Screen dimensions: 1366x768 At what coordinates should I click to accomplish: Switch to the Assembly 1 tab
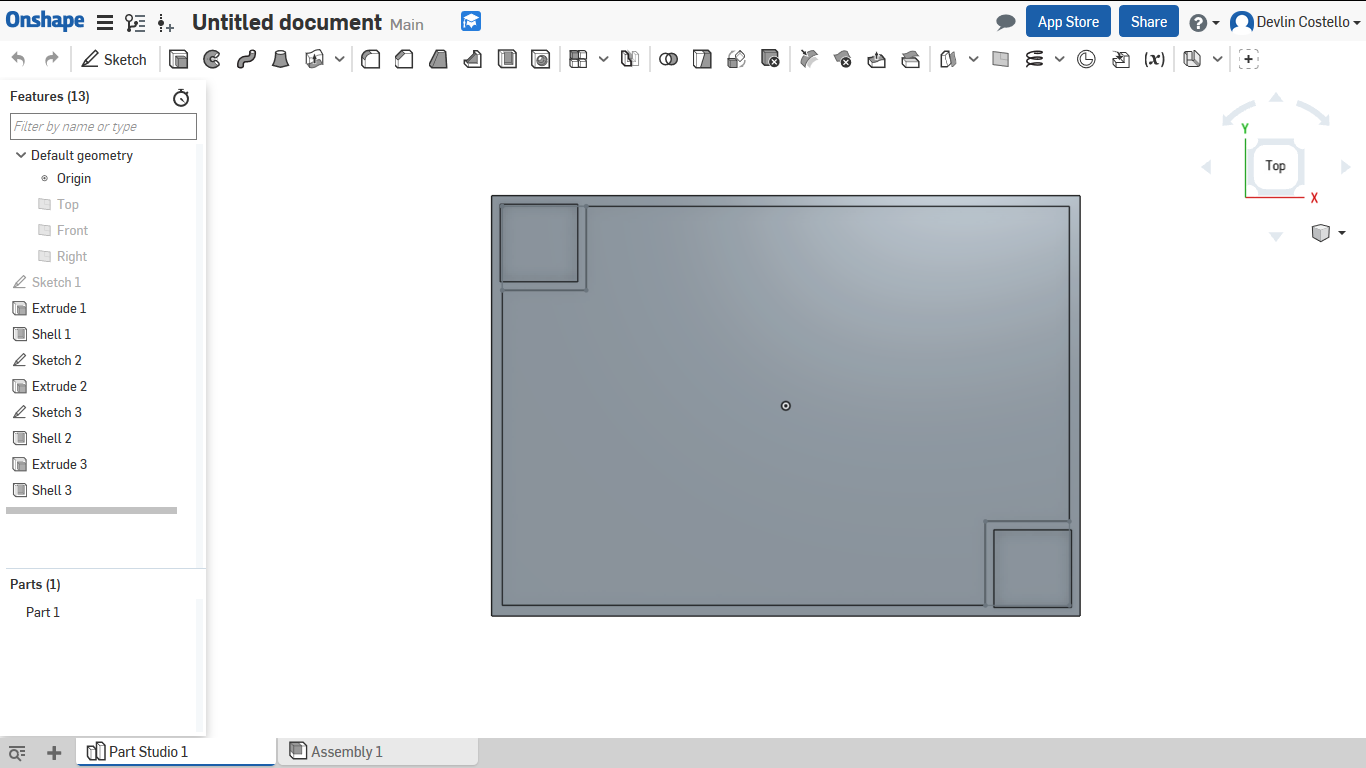point(378,752)
